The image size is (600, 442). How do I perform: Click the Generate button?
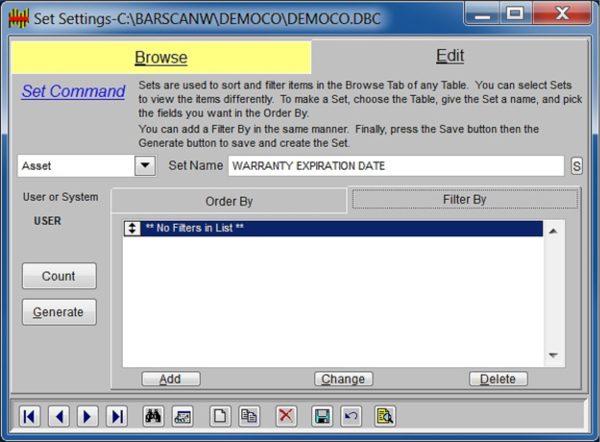click(x=59, y=312)
